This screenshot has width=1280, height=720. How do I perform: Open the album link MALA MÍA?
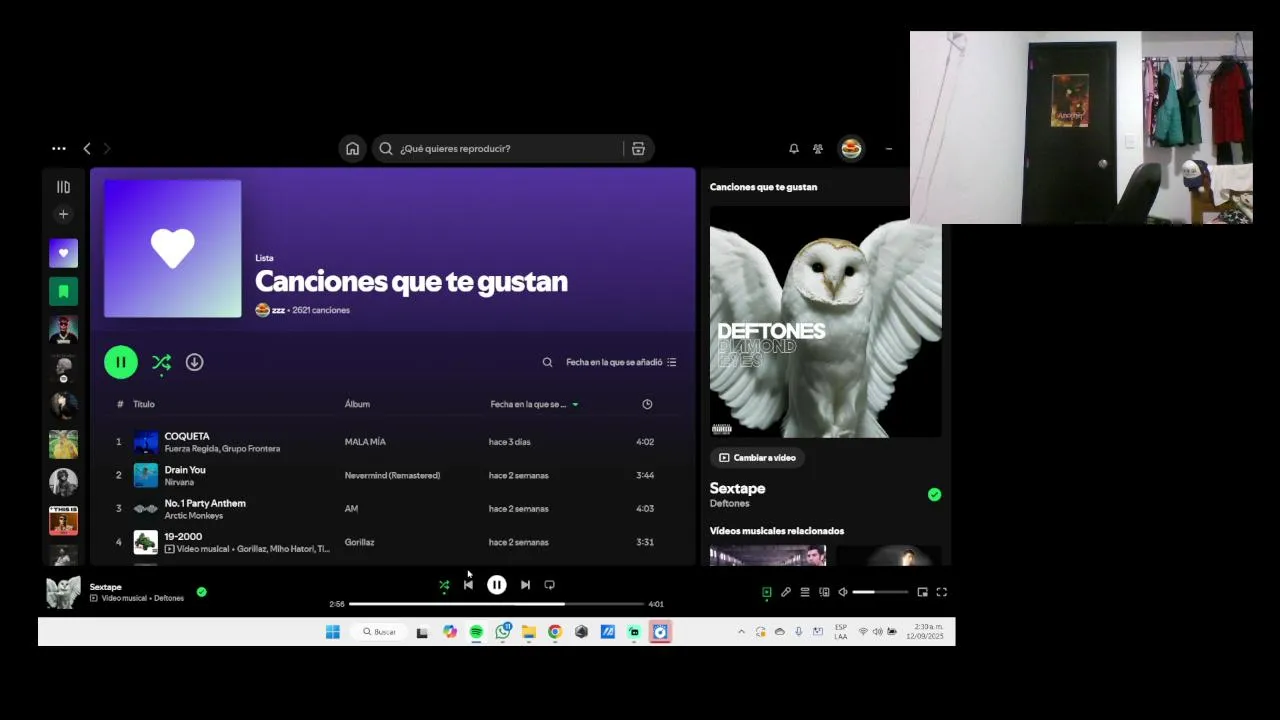coord(365,442)
